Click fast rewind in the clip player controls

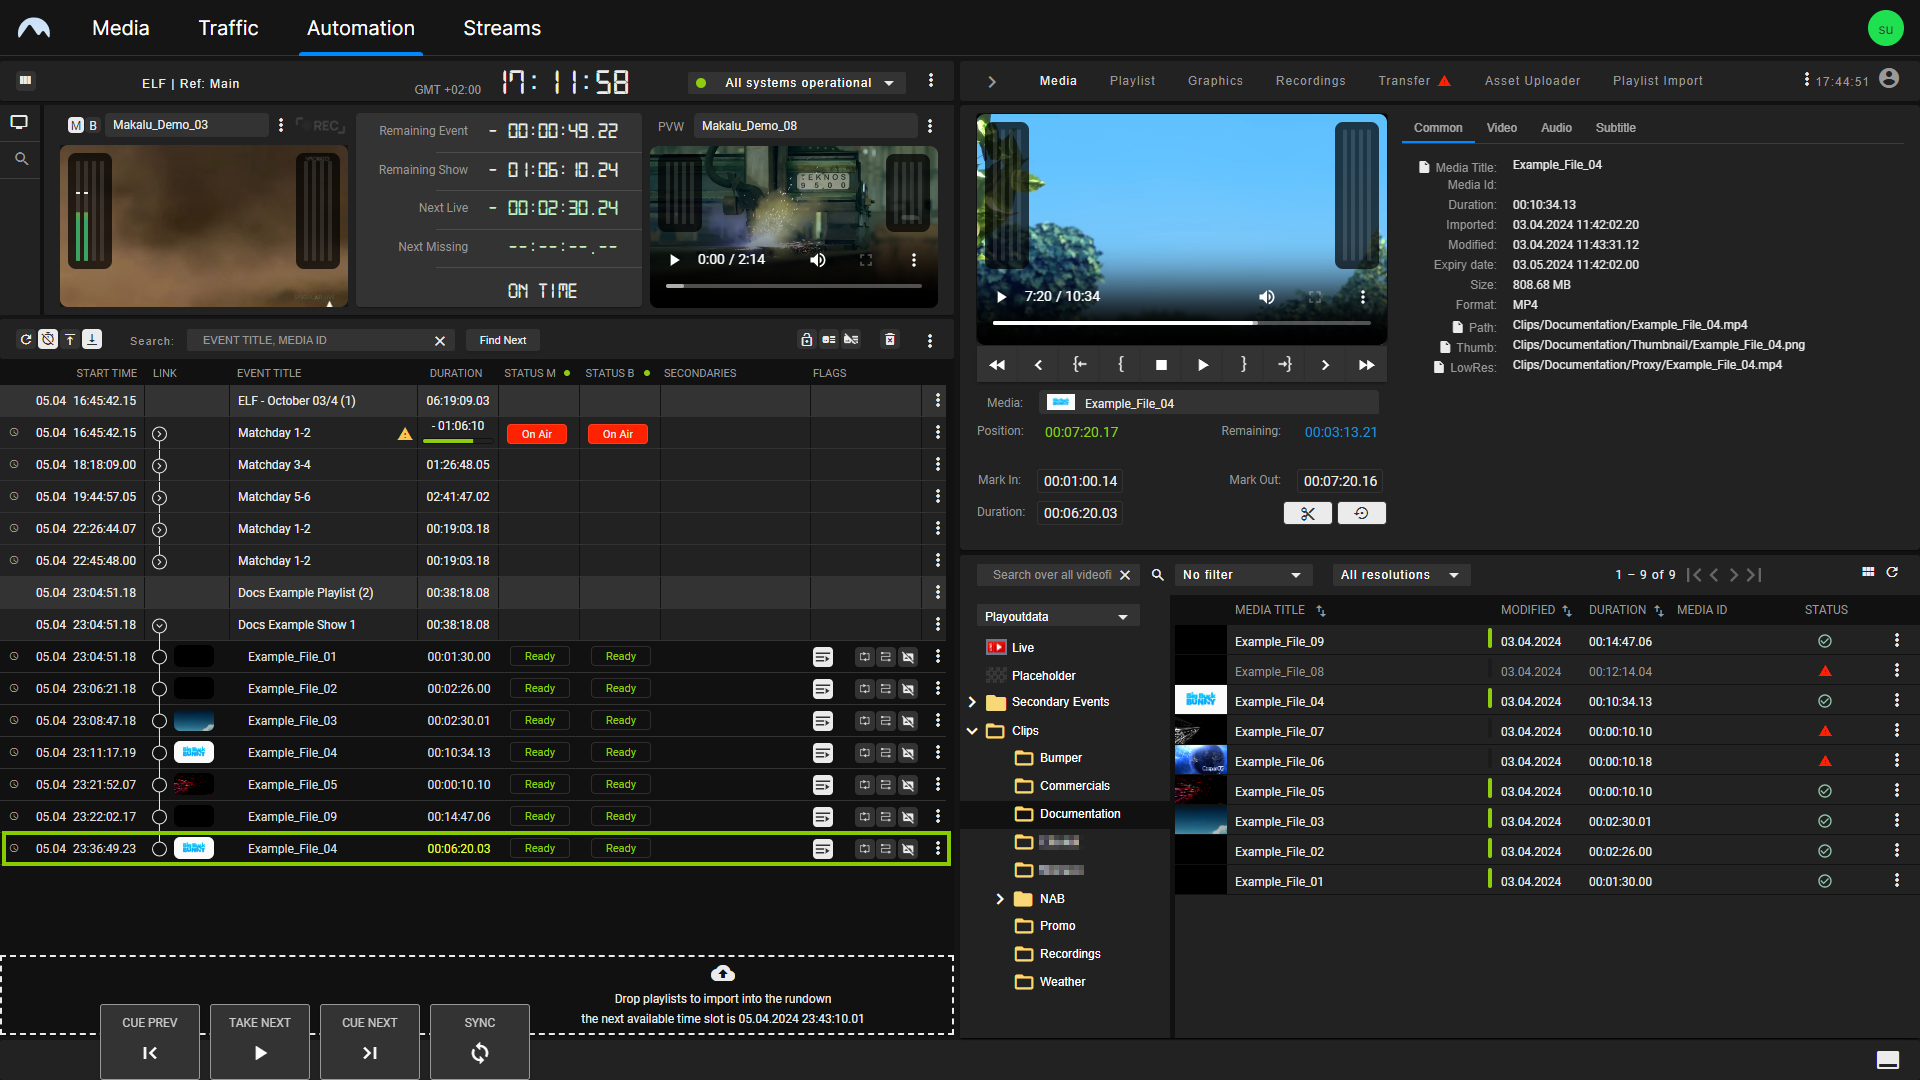997,365
